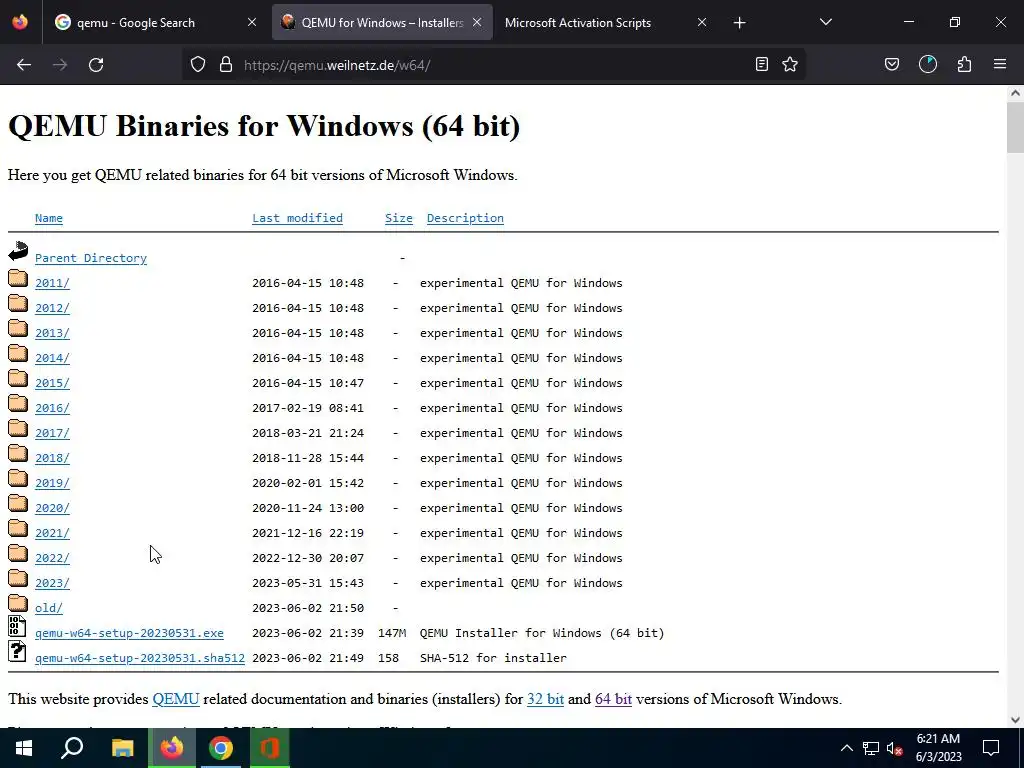The width and height of the screenshot is (1024, 768).
Task: Open the 2016/ folder link
Action: [x=52, y=408]
